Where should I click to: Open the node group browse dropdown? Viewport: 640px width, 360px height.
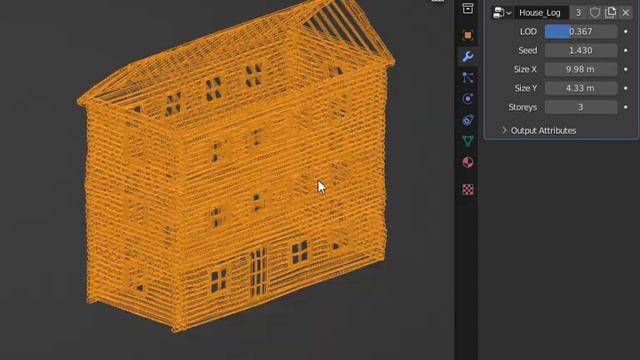[502, 13]
